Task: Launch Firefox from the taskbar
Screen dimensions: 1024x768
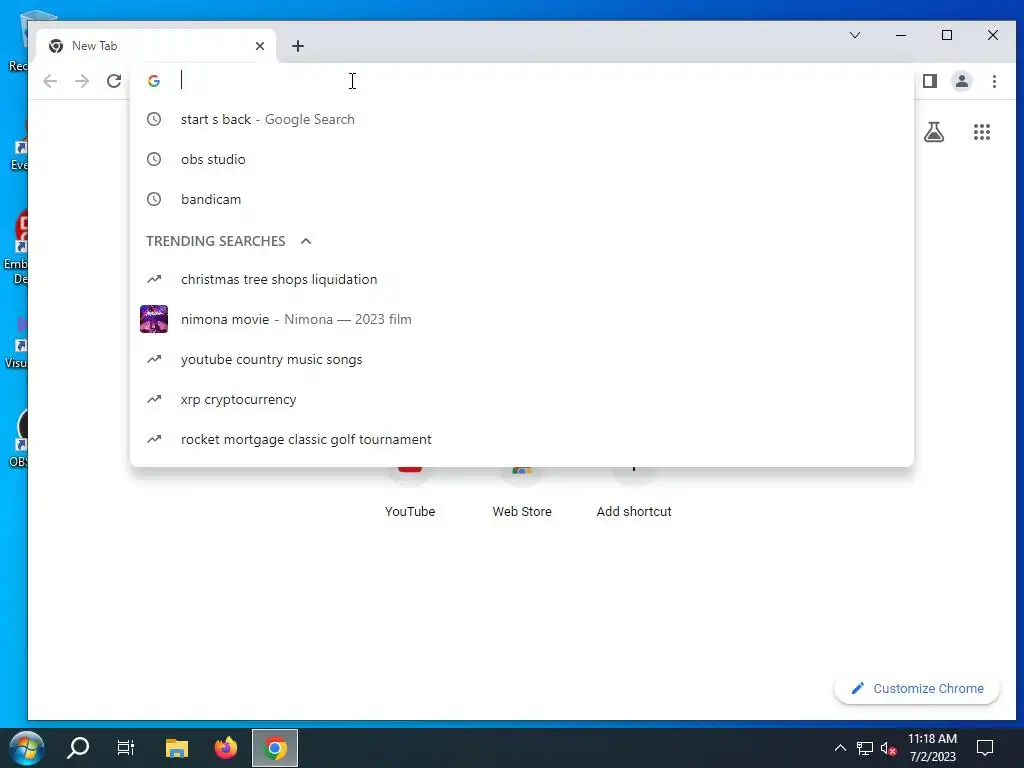Action: pos(226,748)
